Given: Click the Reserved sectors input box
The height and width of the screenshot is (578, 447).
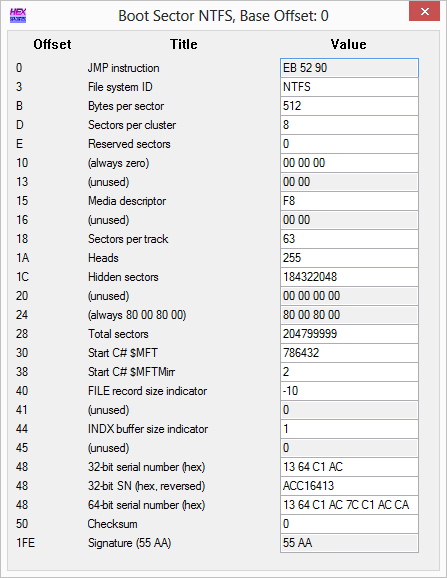Looking at the screenshot, I should (x=349, y=144).
